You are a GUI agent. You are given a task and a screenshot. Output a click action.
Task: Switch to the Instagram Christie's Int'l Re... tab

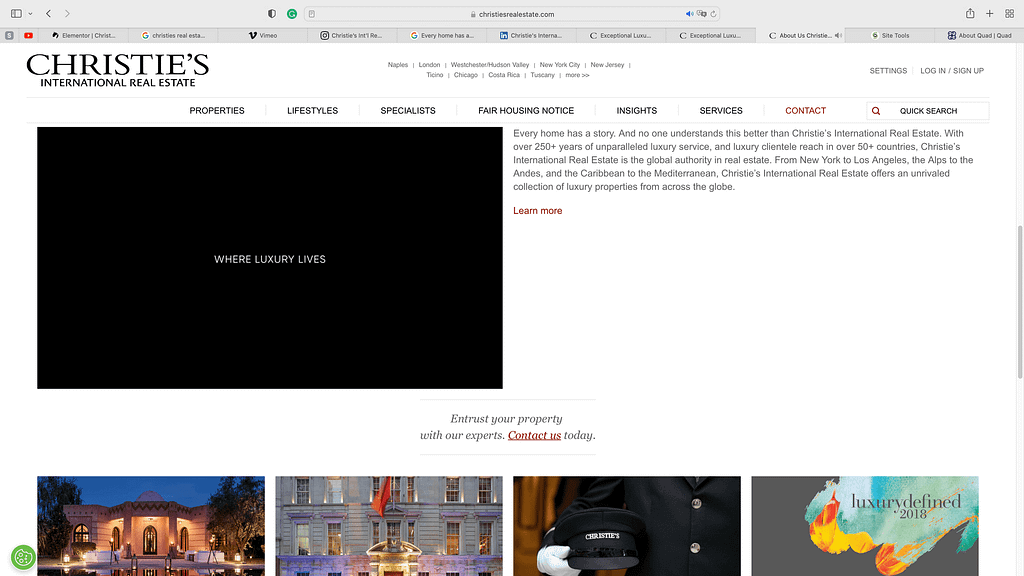click(353, 35)
